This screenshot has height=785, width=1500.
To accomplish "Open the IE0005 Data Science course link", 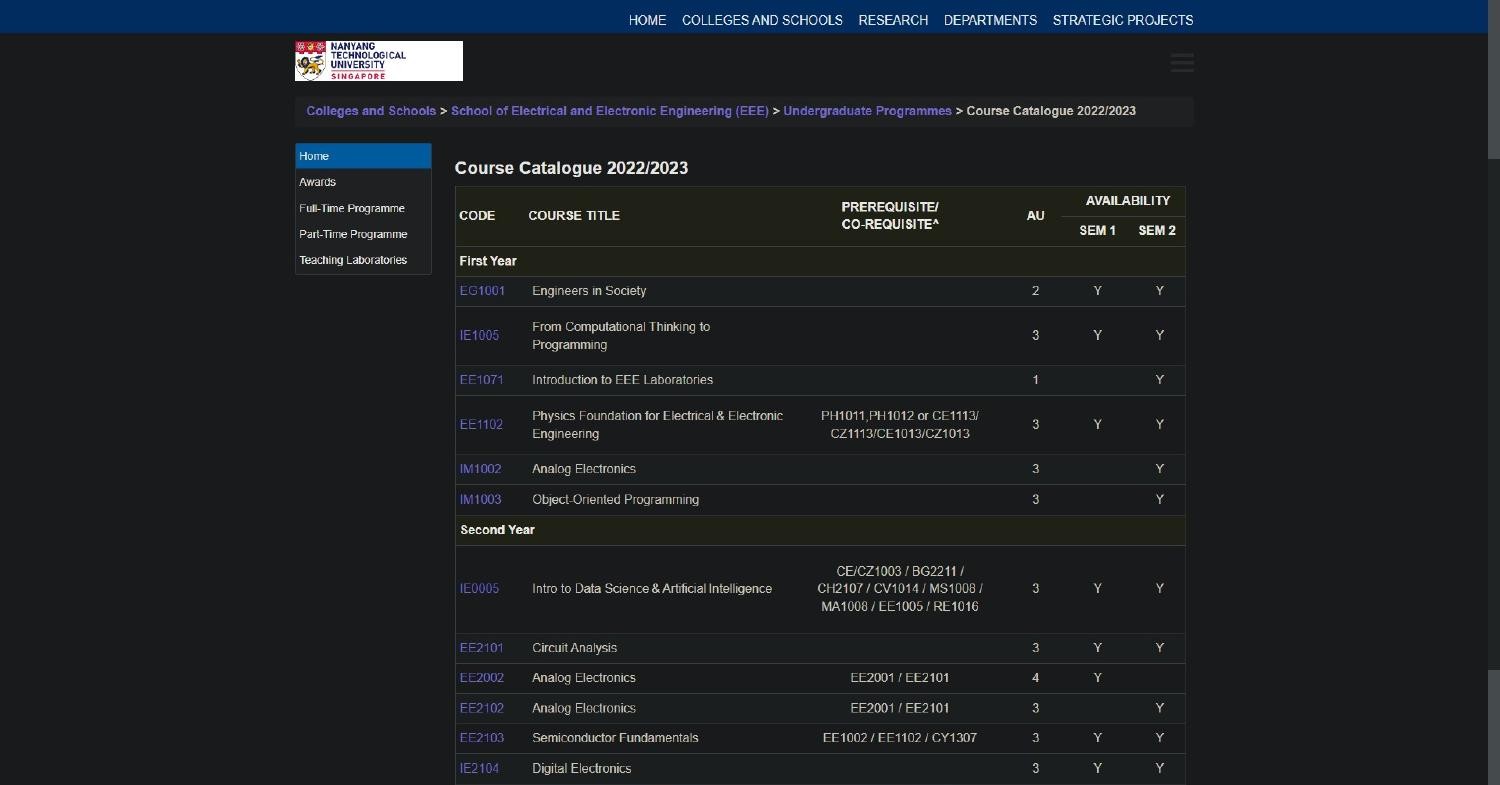I will pos(478,588).
